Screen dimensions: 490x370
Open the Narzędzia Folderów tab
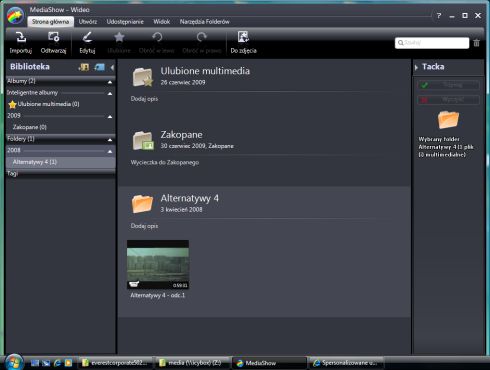204,22
